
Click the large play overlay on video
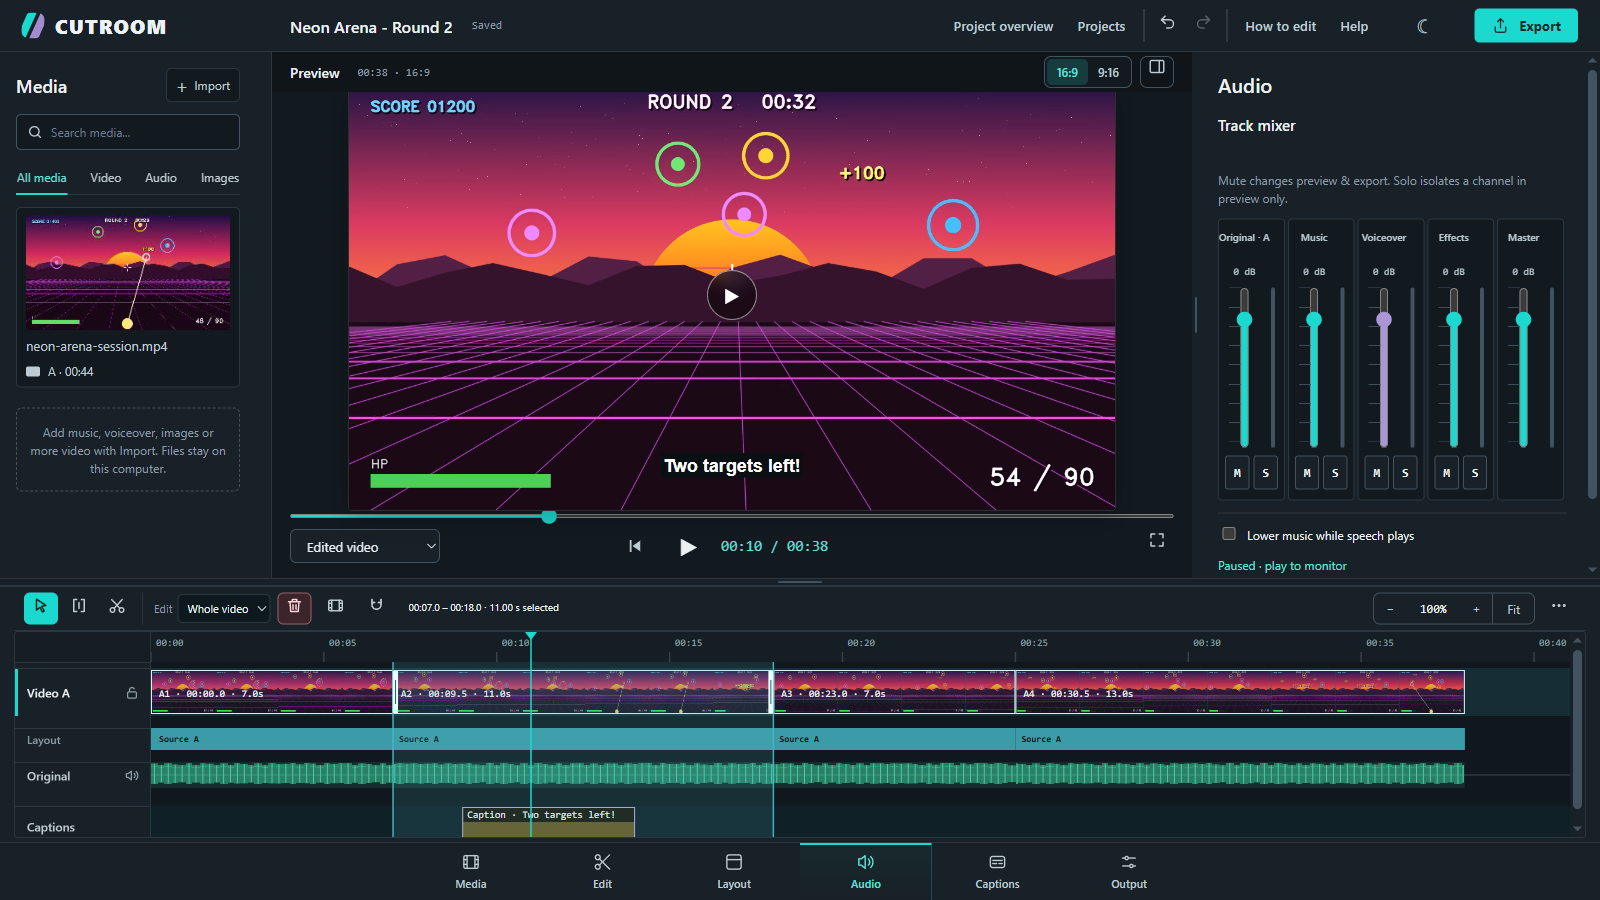coord(732,296)
